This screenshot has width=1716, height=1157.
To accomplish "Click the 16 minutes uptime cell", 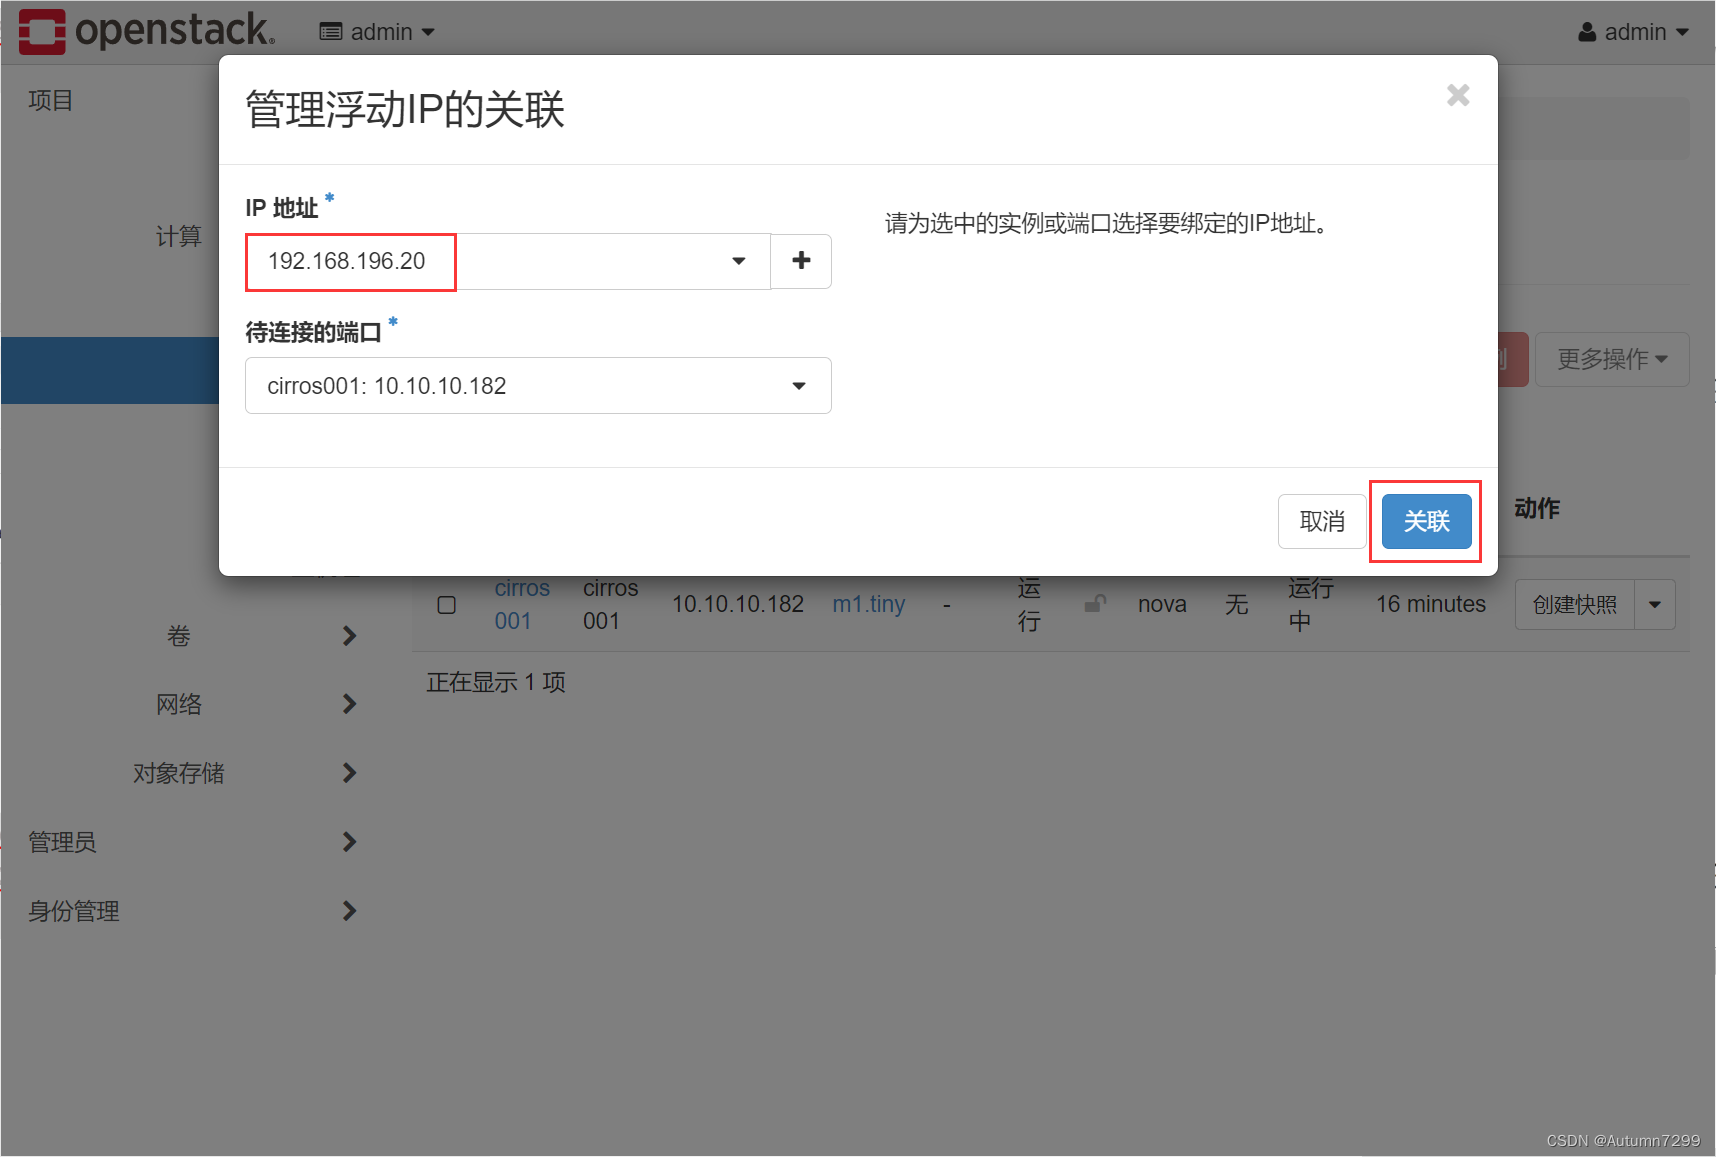I will pos(1430,604).
